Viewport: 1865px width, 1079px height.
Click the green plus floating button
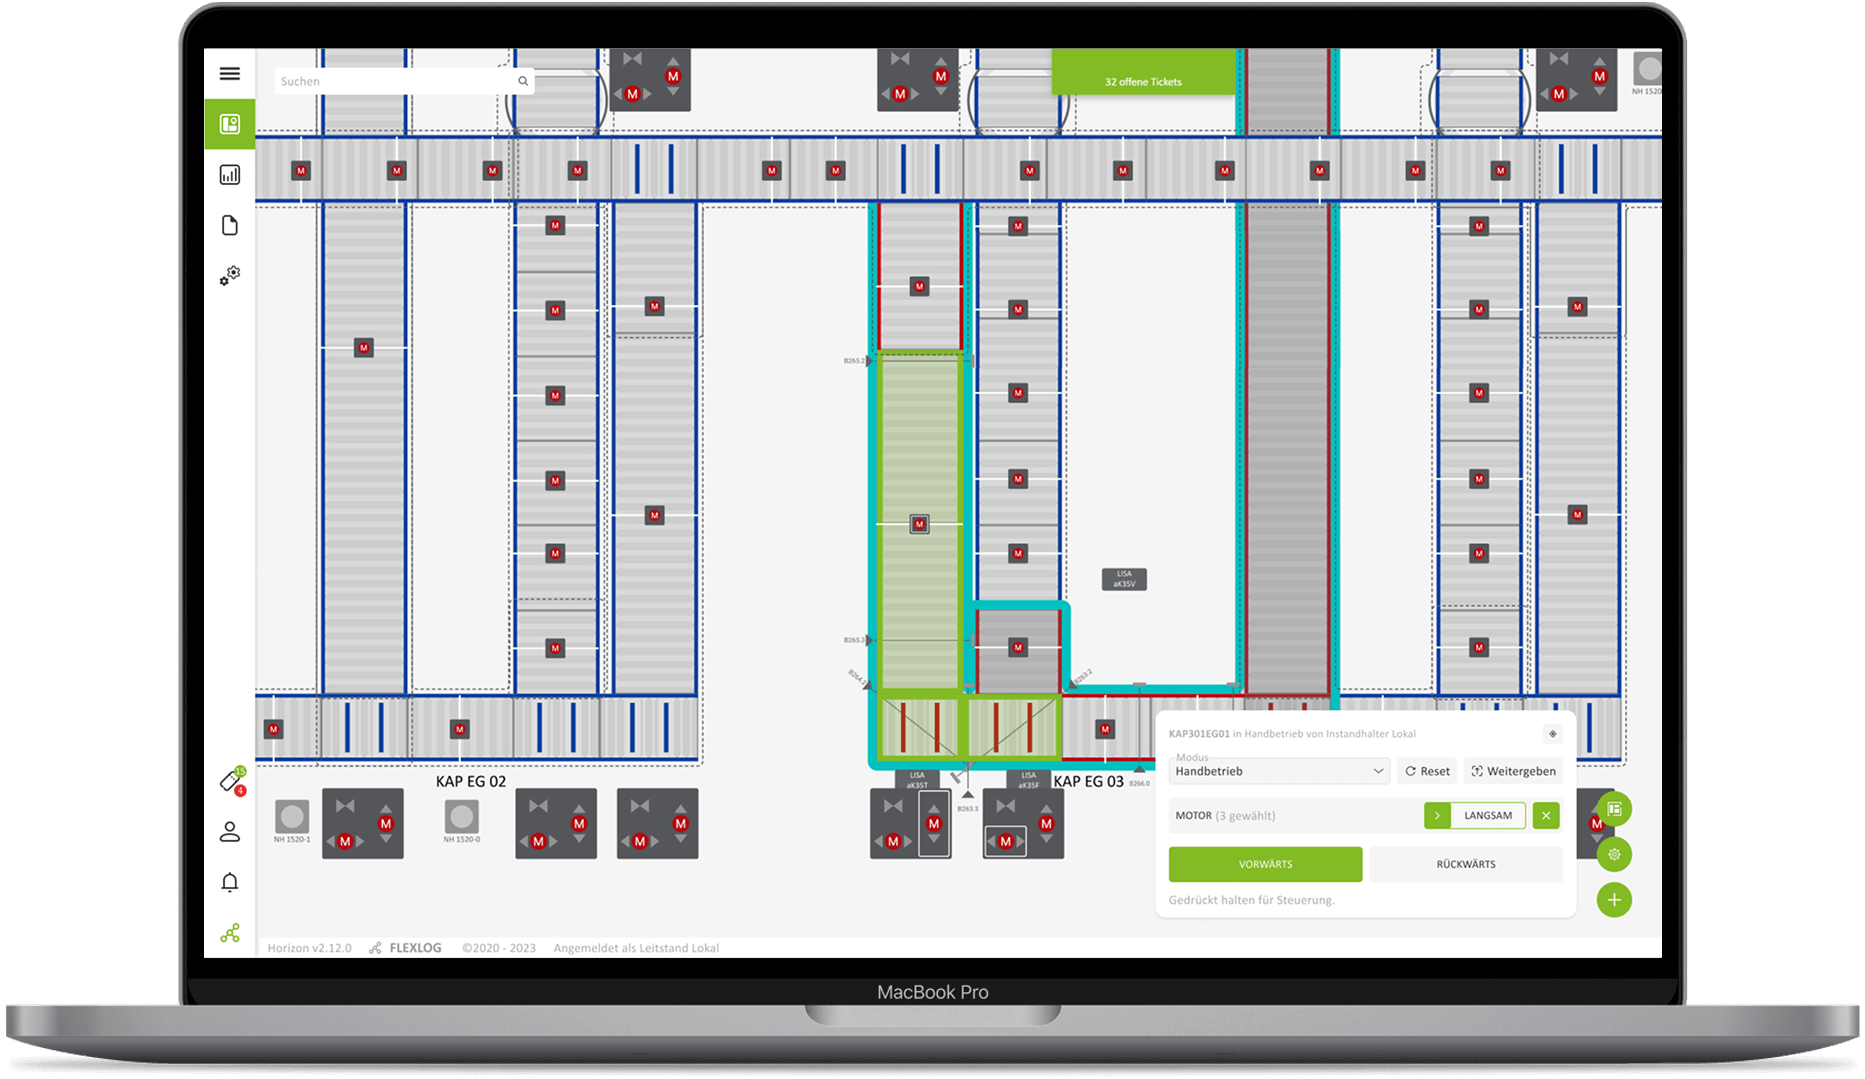1613,900
